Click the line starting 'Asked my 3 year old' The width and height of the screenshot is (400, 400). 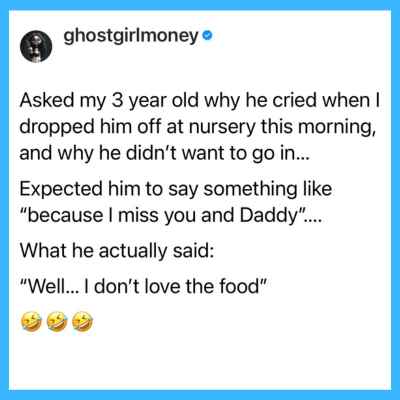[x=200, y=101]
